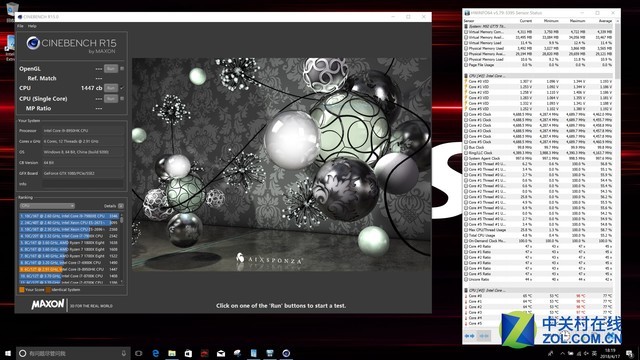640x360 pixels.
Task: Select the Core #0 Clock sensor row
Action: point(538,114)
